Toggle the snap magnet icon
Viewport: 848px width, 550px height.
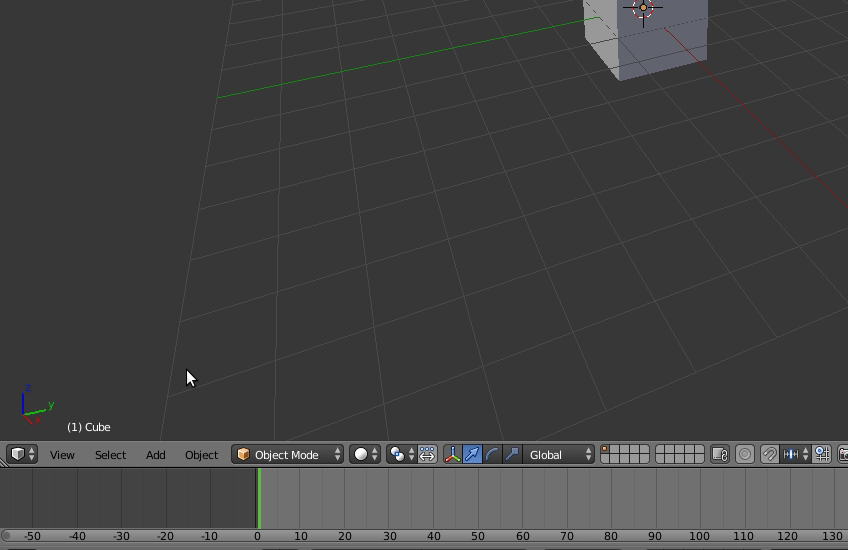pos(768,454)
